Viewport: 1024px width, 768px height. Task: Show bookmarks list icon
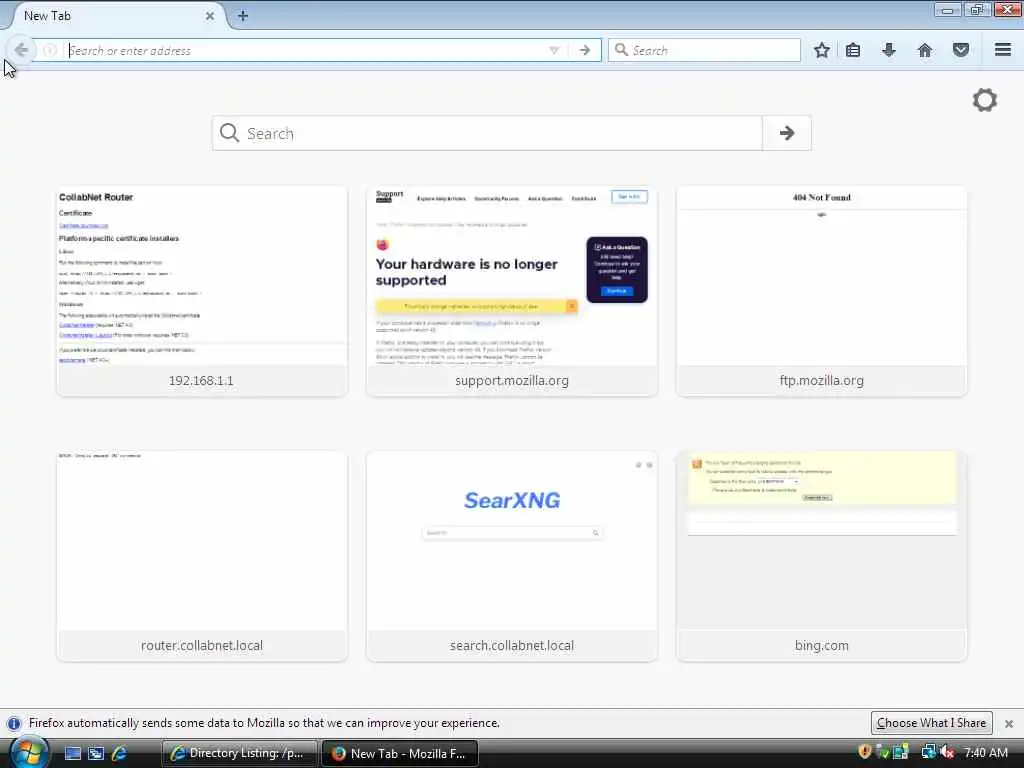(x=853, y=50)
